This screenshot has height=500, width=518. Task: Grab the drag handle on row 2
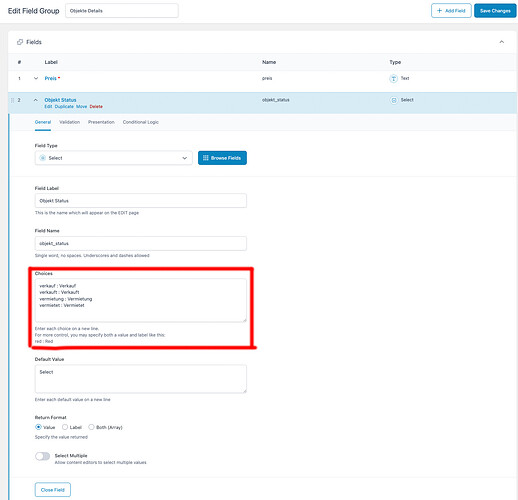pyautogui.click(x=12, y=100)
